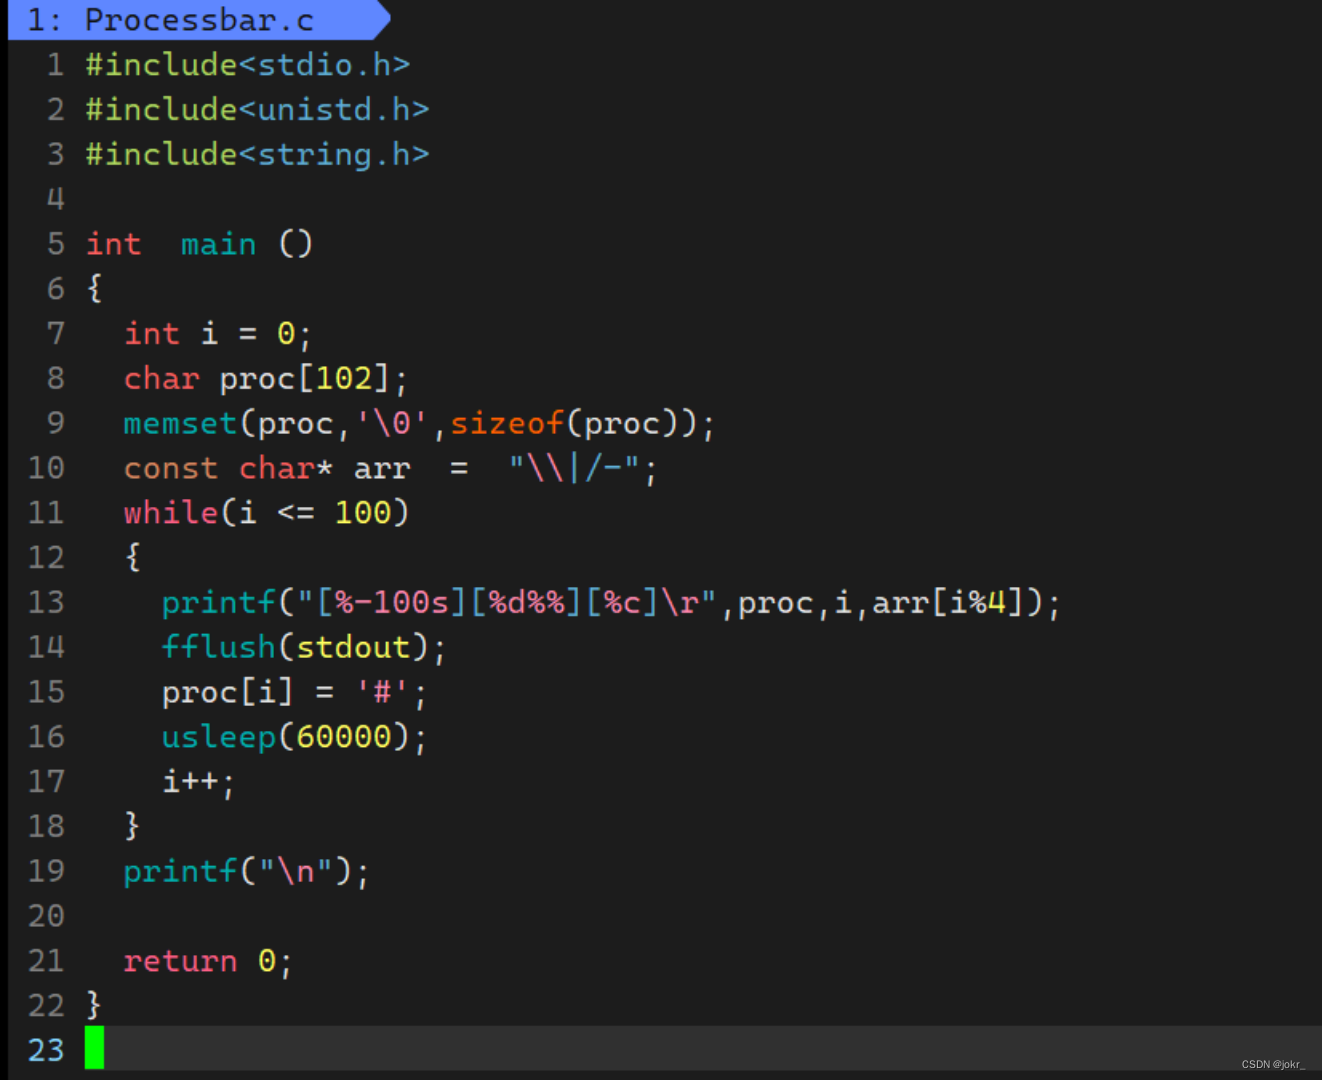Click the 'return 0;' statement
Viewport: 1322px width, 1080px height.
tap(207, 962)
